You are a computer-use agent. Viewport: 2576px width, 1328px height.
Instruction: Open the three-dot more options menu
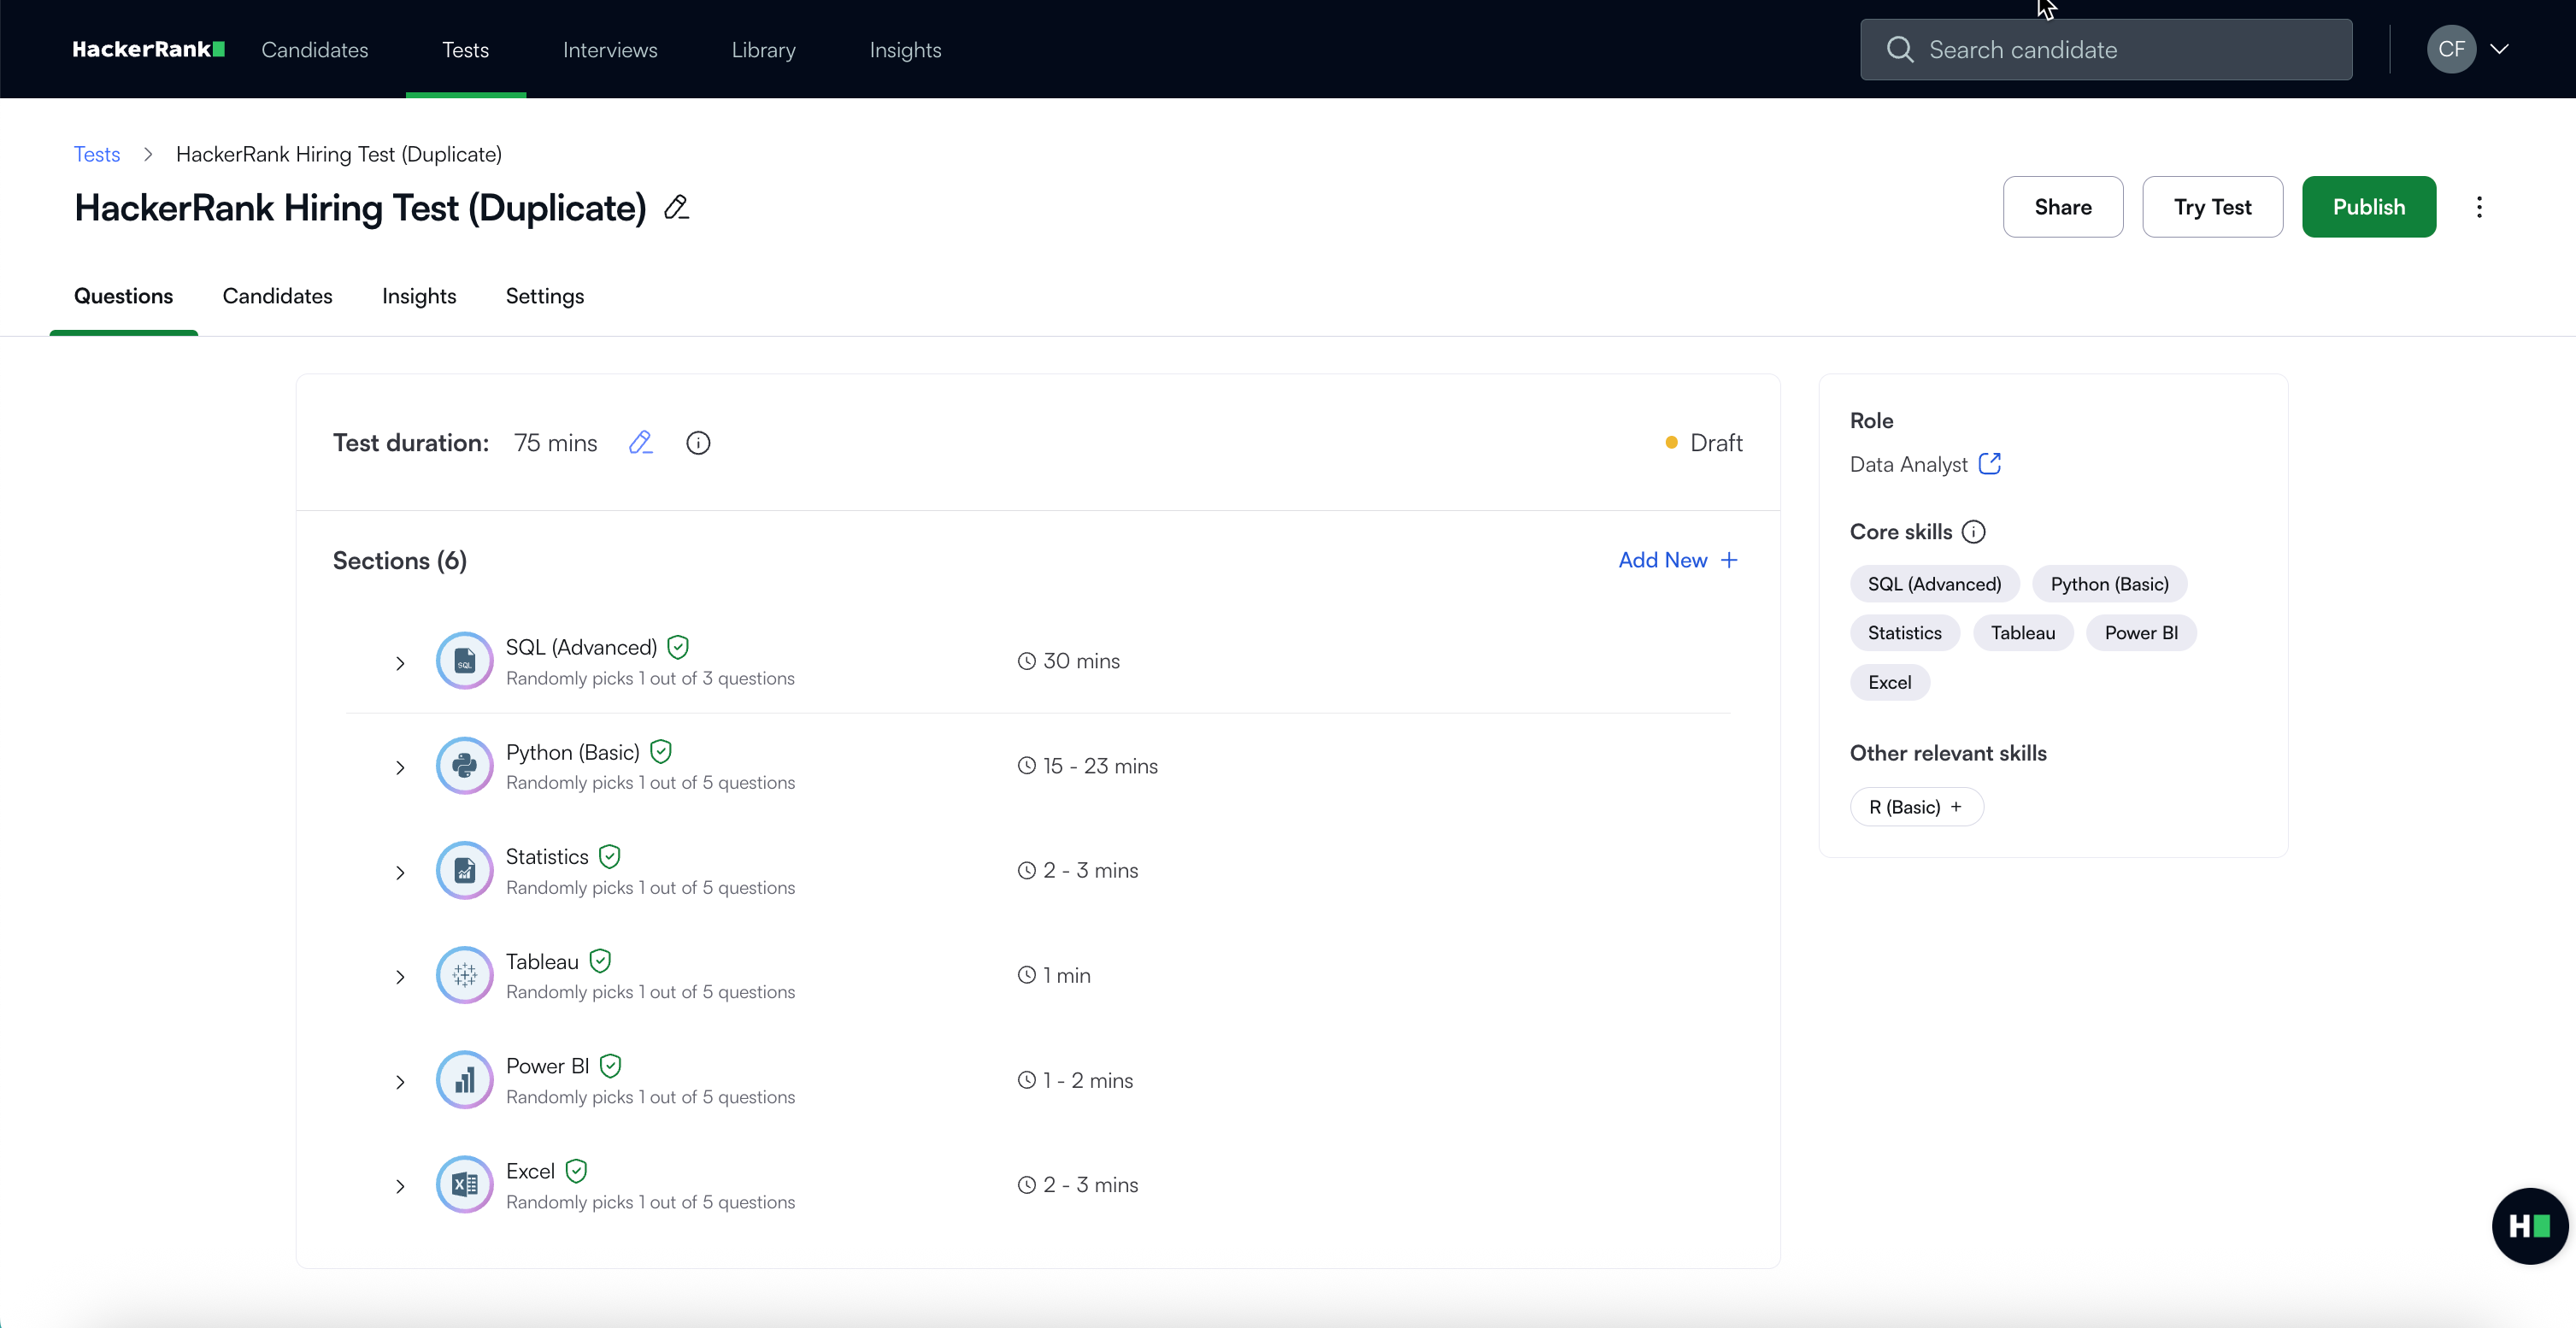point(2479,207)
